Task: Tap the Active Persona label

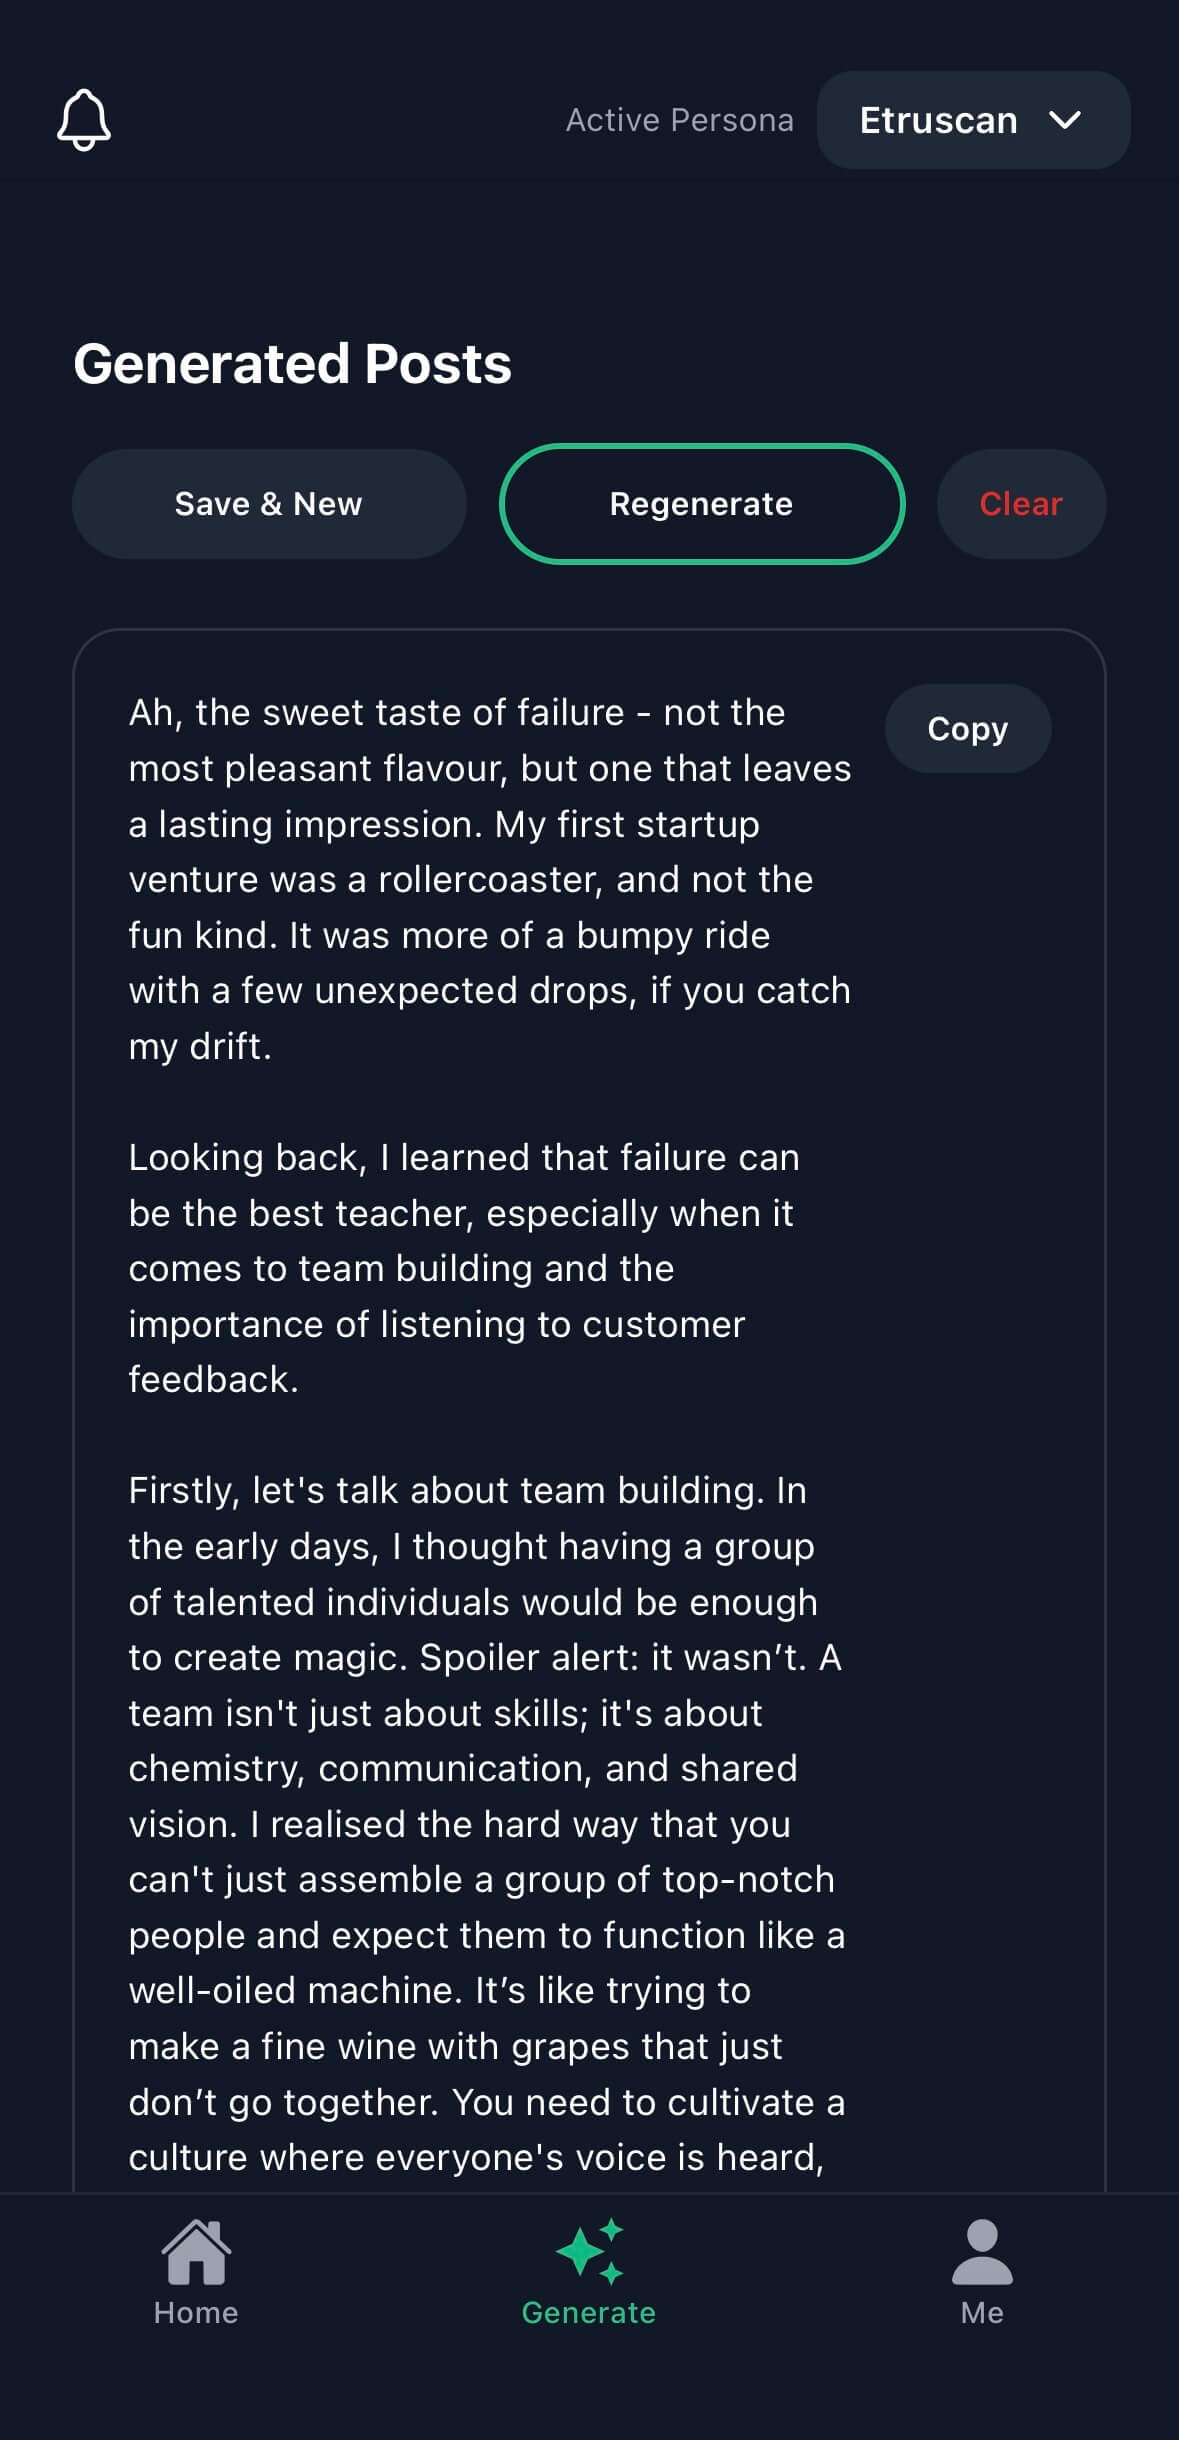Action: point(680,120)
